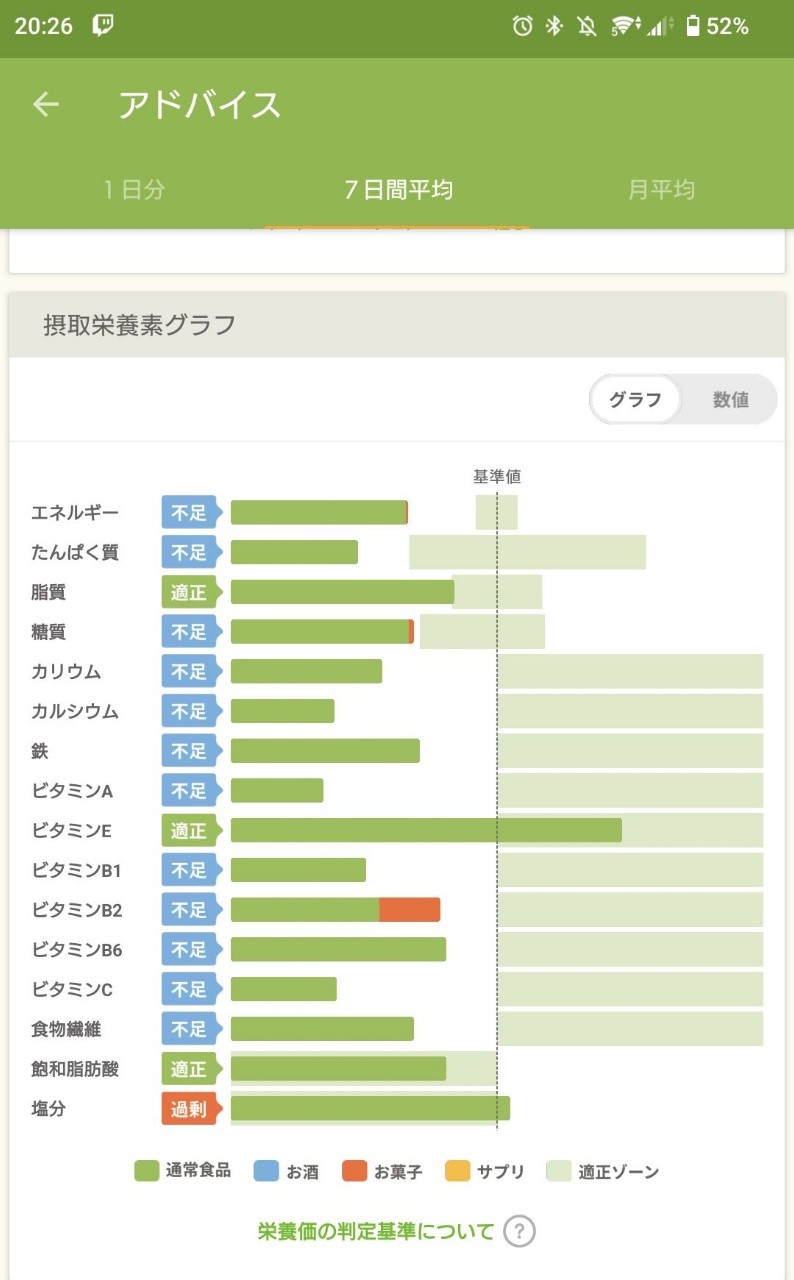Tap the ビタミンE intake bar
Image resolution: width=794 pixels, height=1280 pixels.
click(x=426, y=830)
